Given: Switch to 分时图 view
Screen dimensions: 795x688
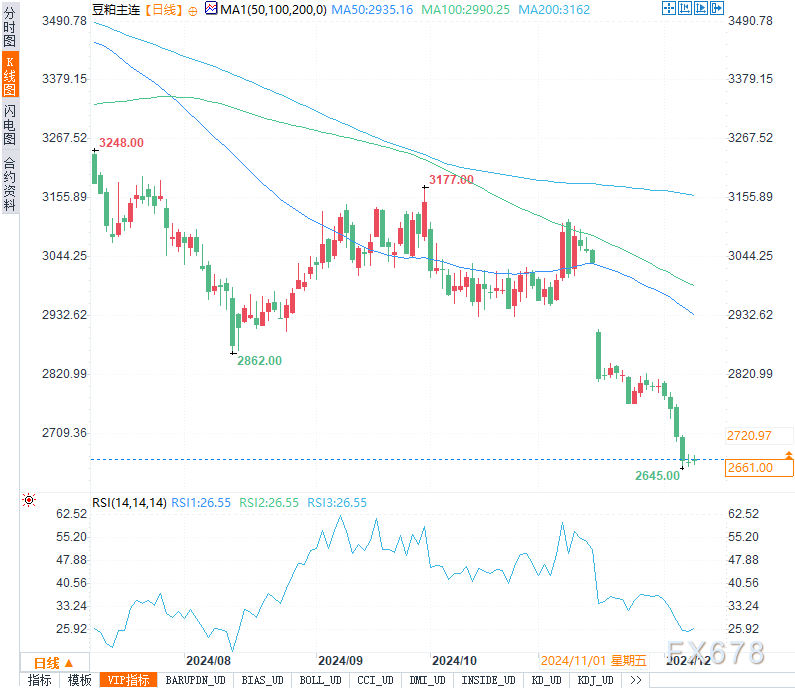Looking at the screenshot, I should coord(10,26).
